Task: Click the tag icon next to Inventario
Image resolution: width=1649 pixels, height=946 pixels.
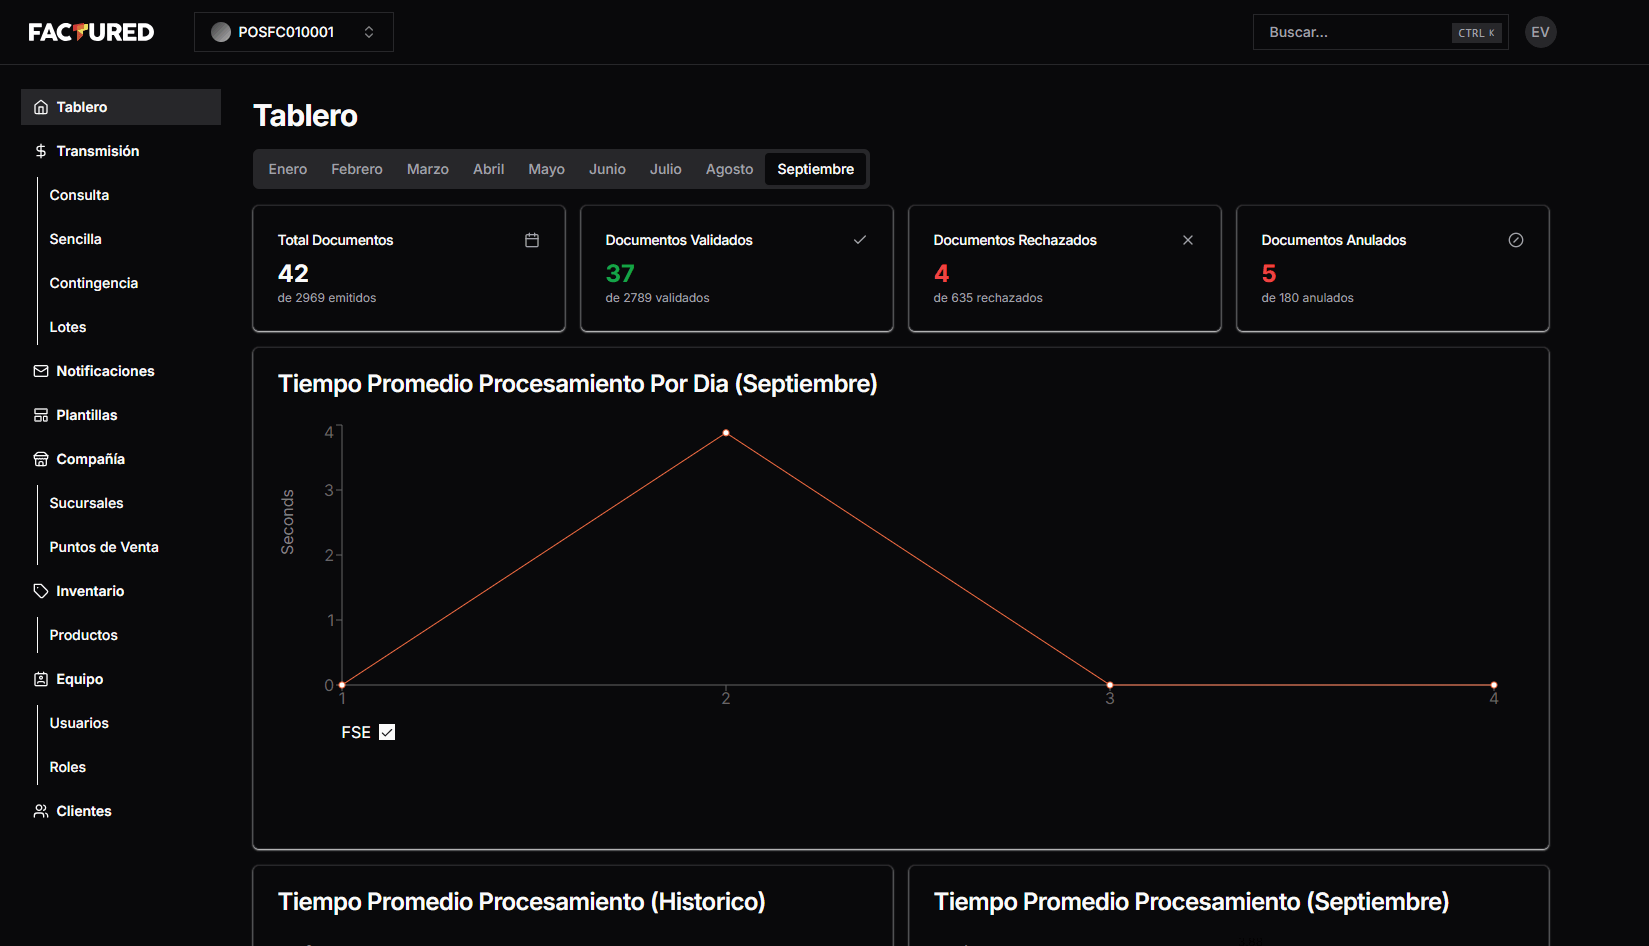Action: pyautogui.click(x=41, y=591)
